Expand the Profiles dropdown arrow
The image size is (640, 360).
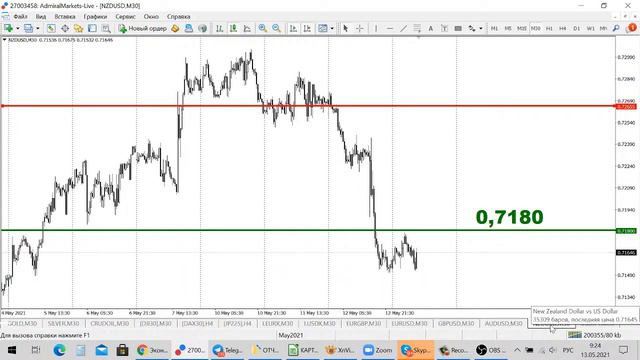38,28
